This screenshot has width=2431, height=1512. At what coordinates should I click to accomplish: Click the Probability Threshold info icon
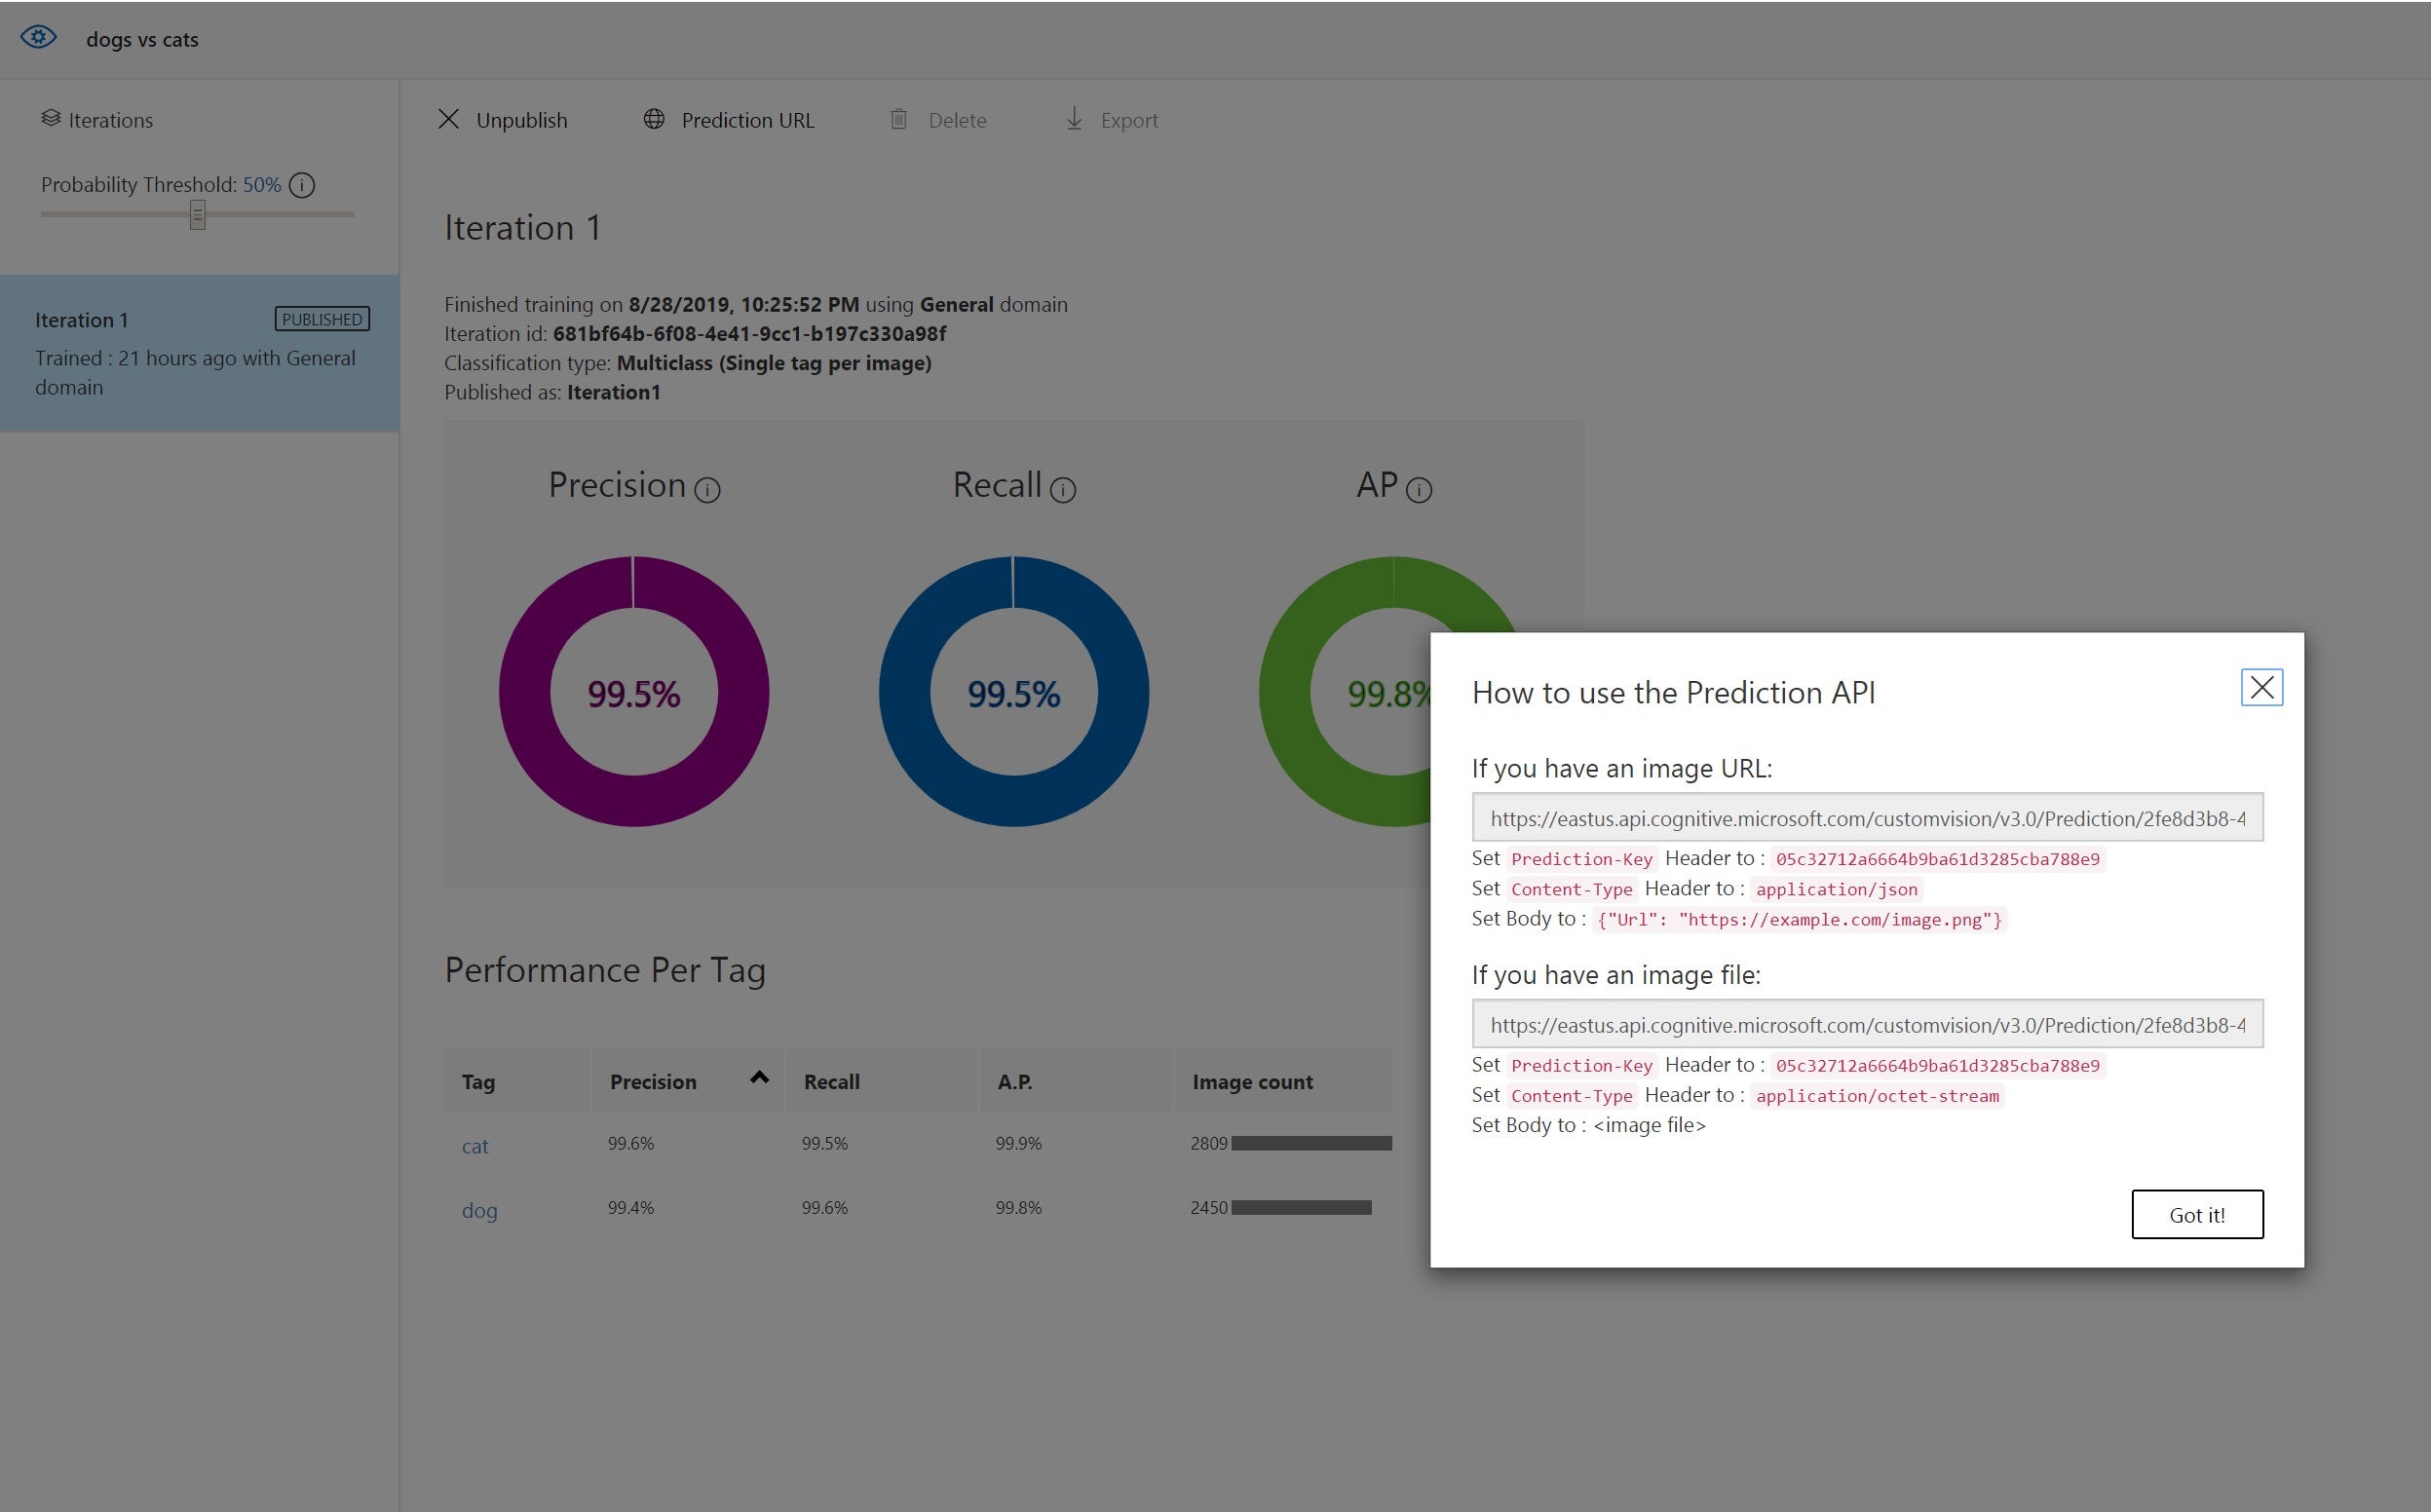coord(302,185)
